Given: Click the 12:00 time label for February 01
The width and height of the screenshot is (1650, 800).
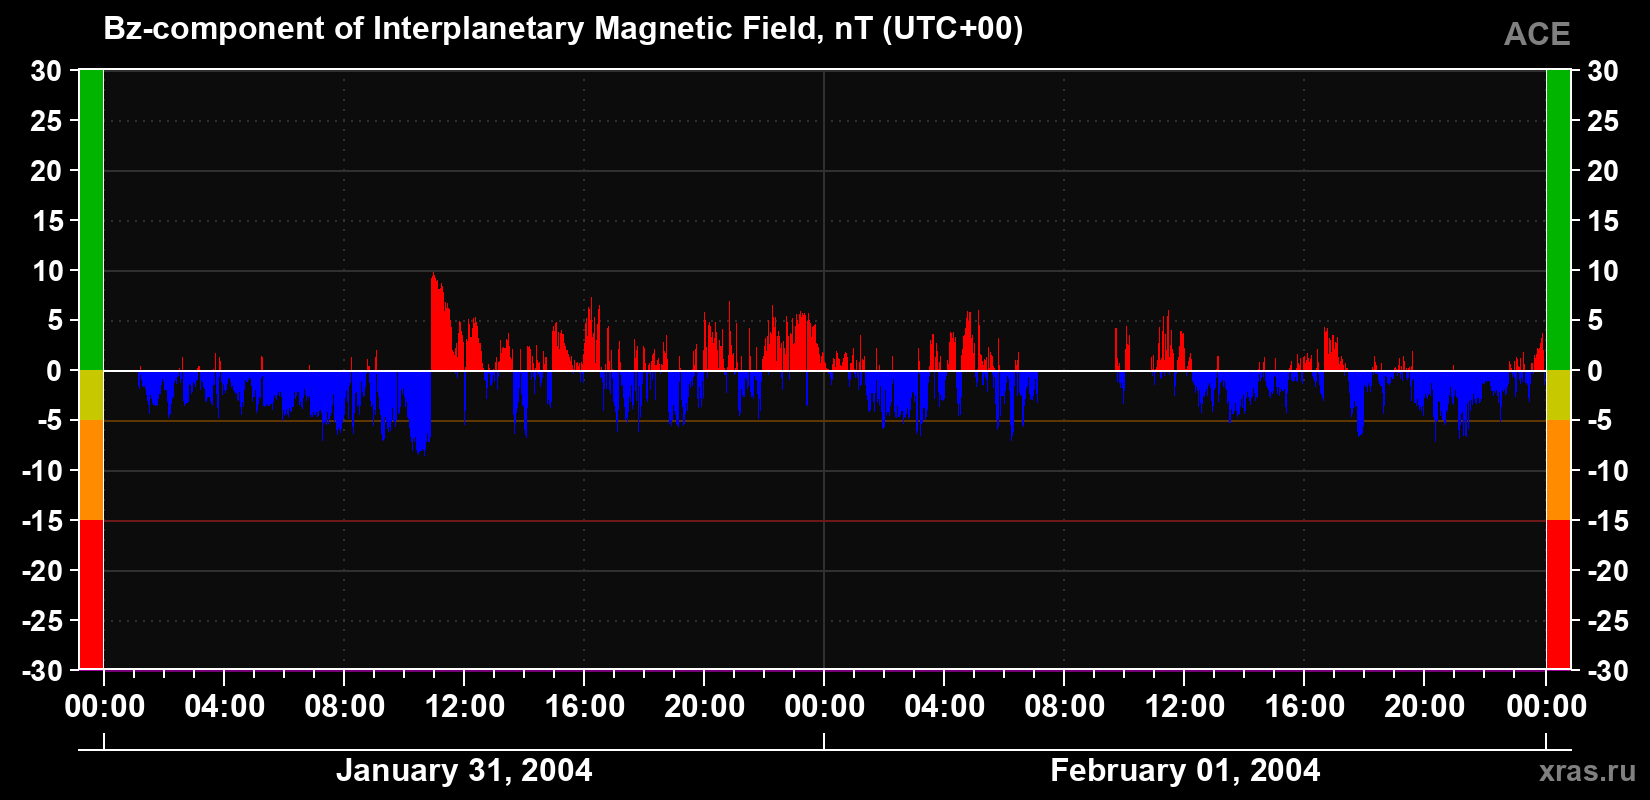Looking at the screenshot, I should point(1184,707).
